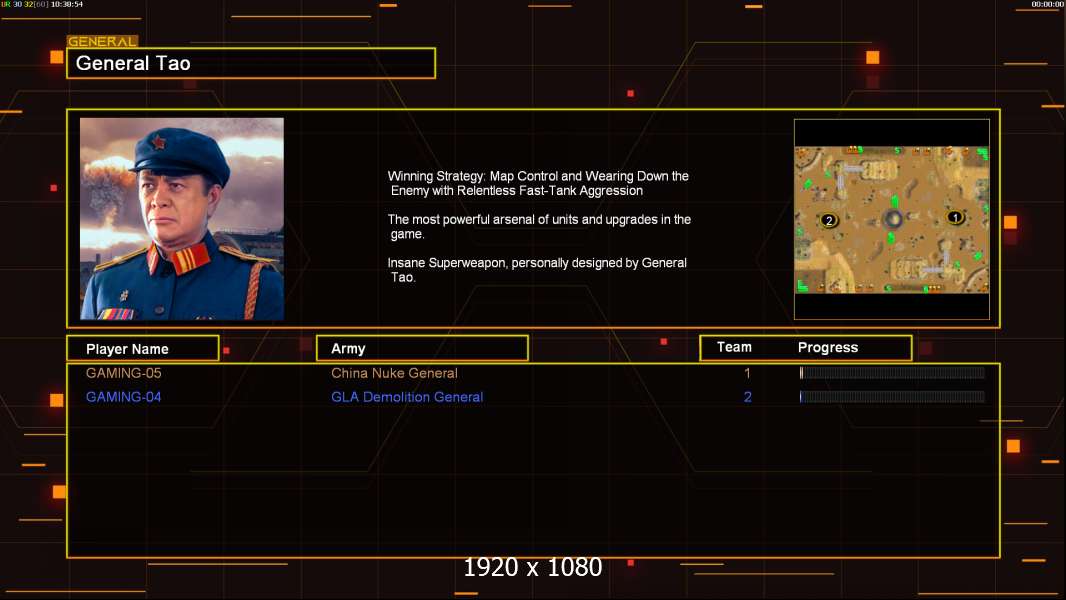Click GAMING-04 loading progress bar

[x=892, y=396]
